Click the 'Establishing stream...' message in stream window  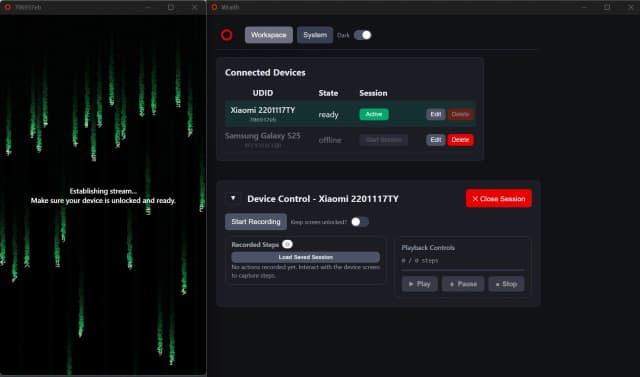103,191
